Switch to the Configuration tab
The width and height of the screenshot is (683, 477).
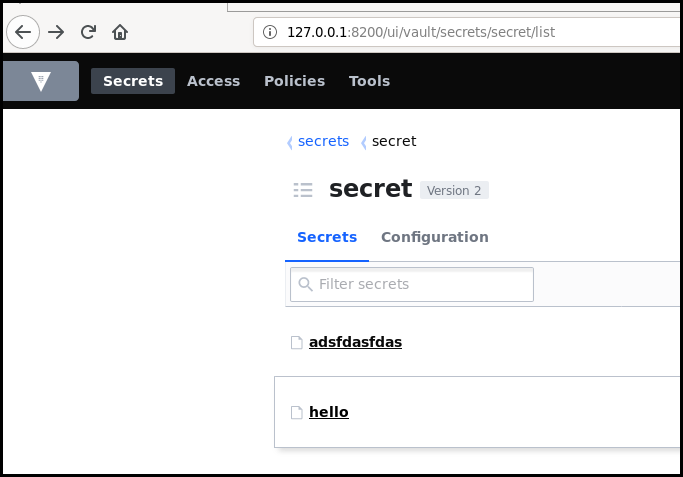(x=435, y=237)
